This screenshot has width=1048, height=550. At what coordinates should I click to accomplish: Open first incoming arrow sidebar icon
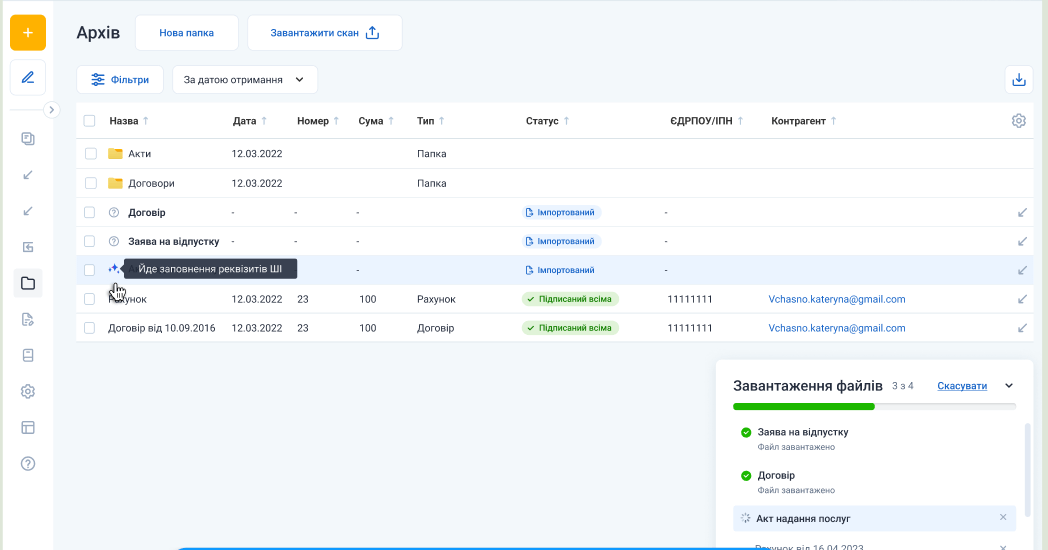(28, 175)
